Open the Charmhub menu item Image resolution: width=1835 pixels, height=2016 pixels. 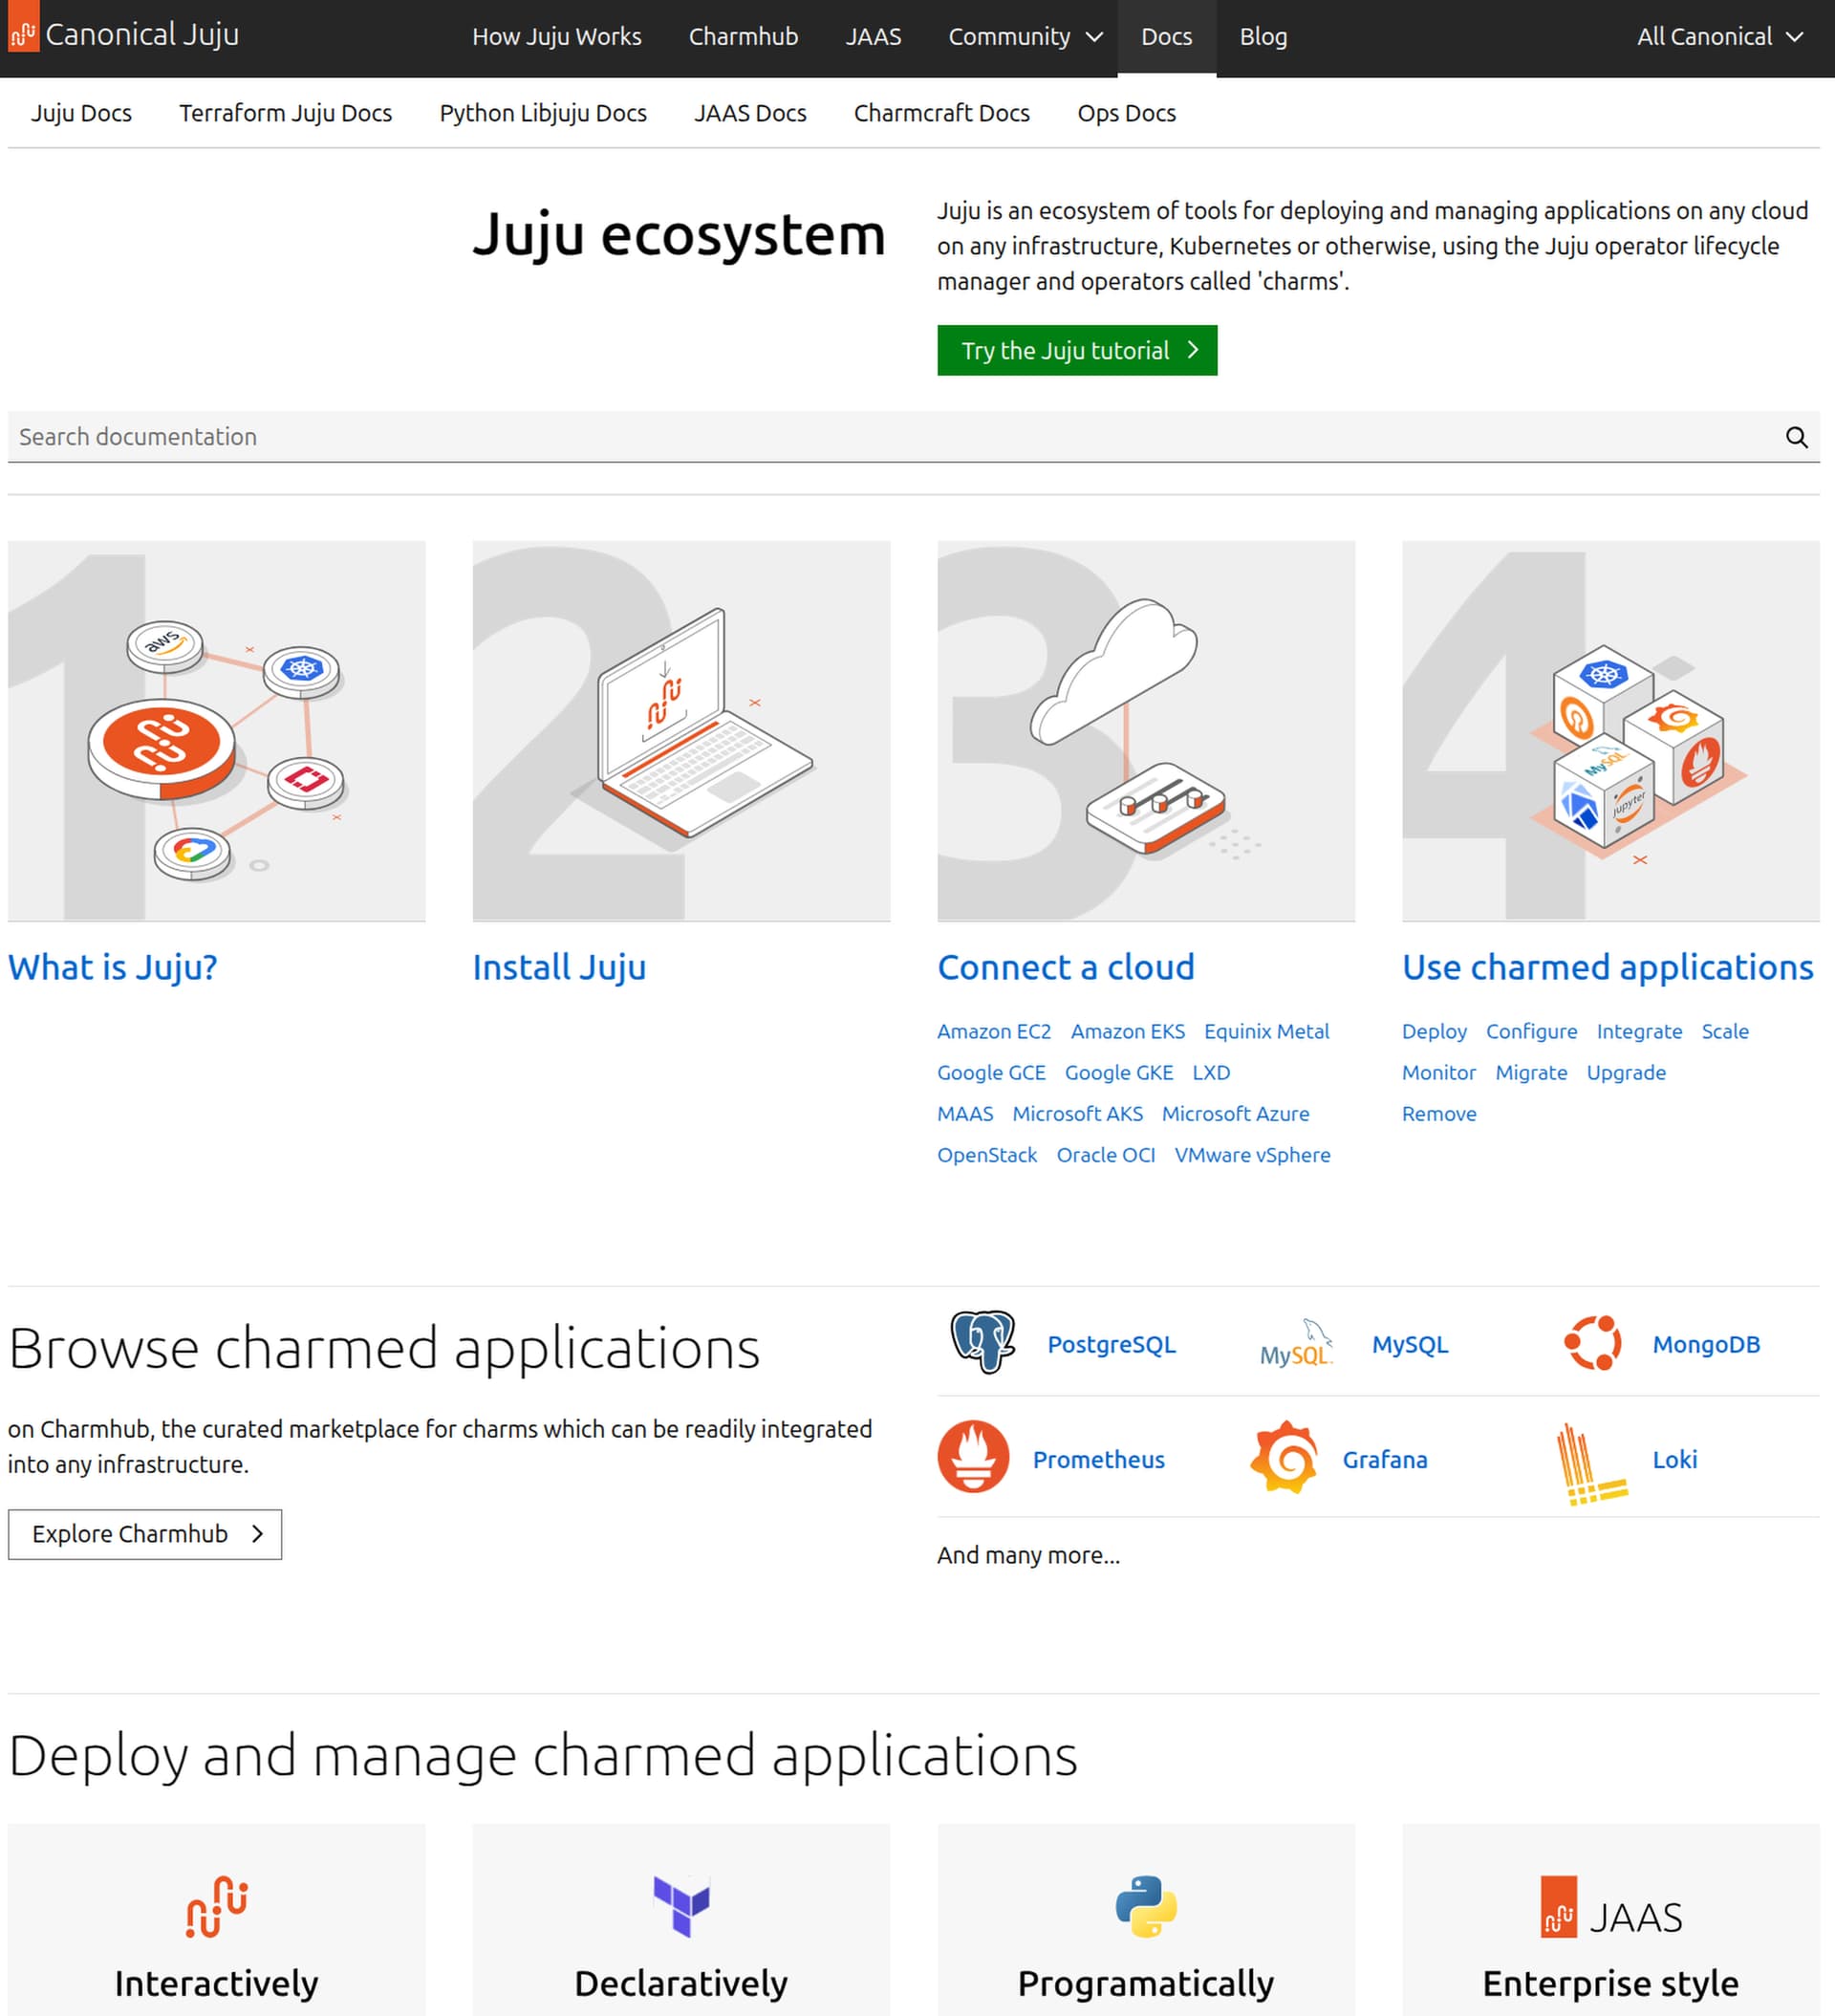743,37
